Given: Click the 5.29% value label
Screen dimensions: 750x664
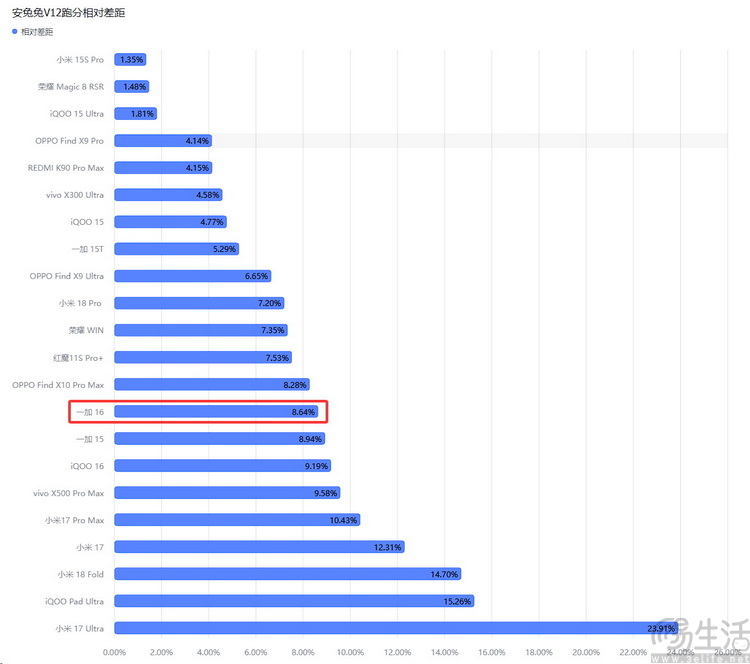Looking at the screenshot, I should (x=224, y=249).
